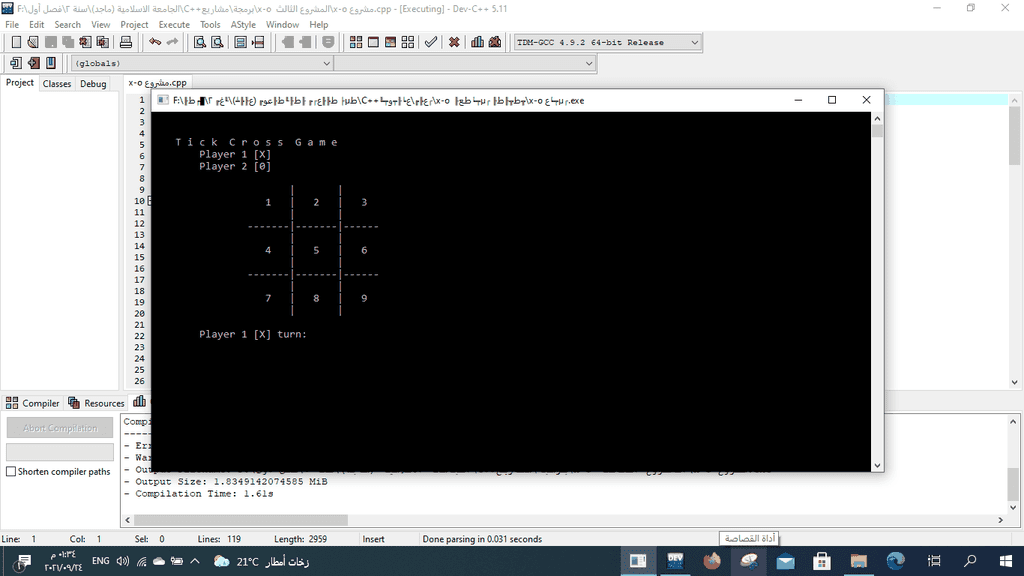Toggle the Shorten compiler paths checkbox
1024x576 pixels.
11,472
